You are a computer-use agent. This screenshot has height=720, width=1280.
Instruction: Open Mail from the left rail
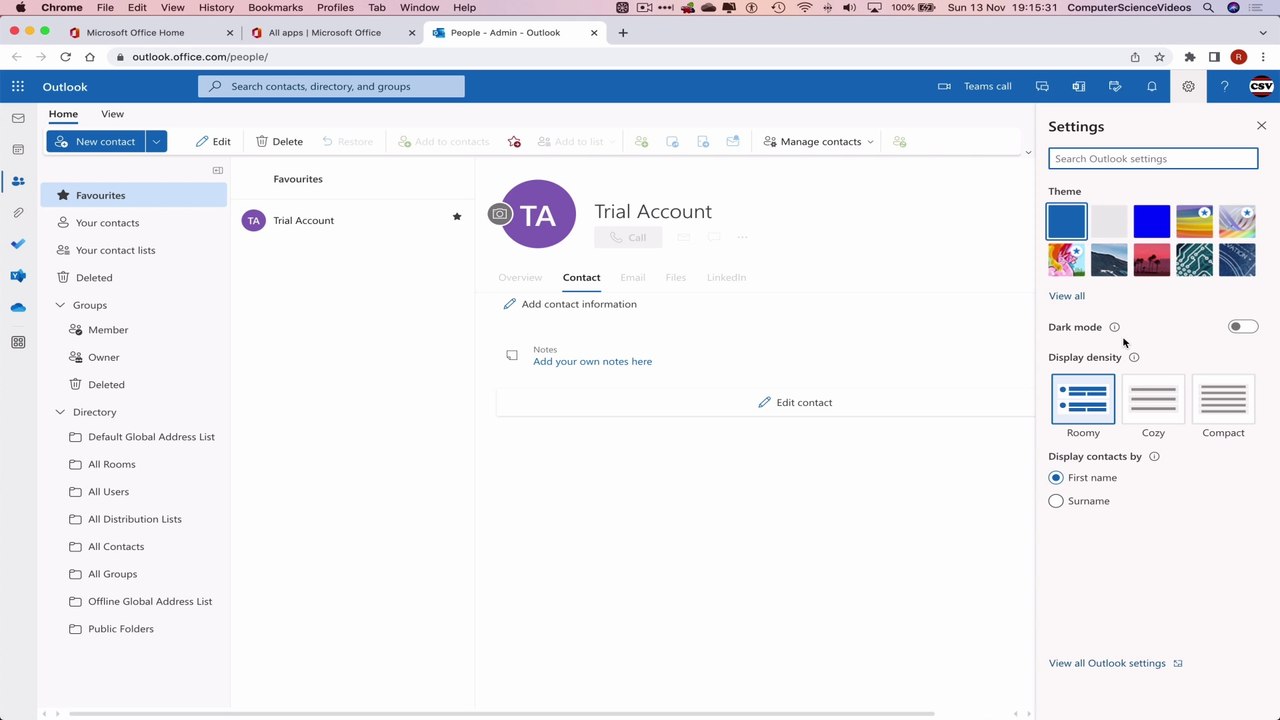[x=18, y=118]
